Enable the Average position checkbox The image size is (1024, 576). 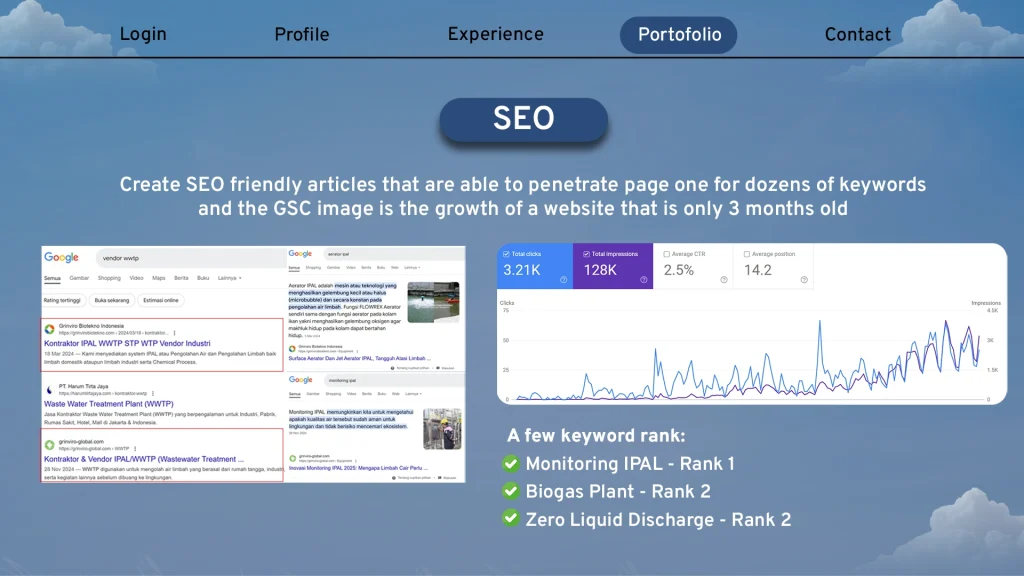coord(747,254)
